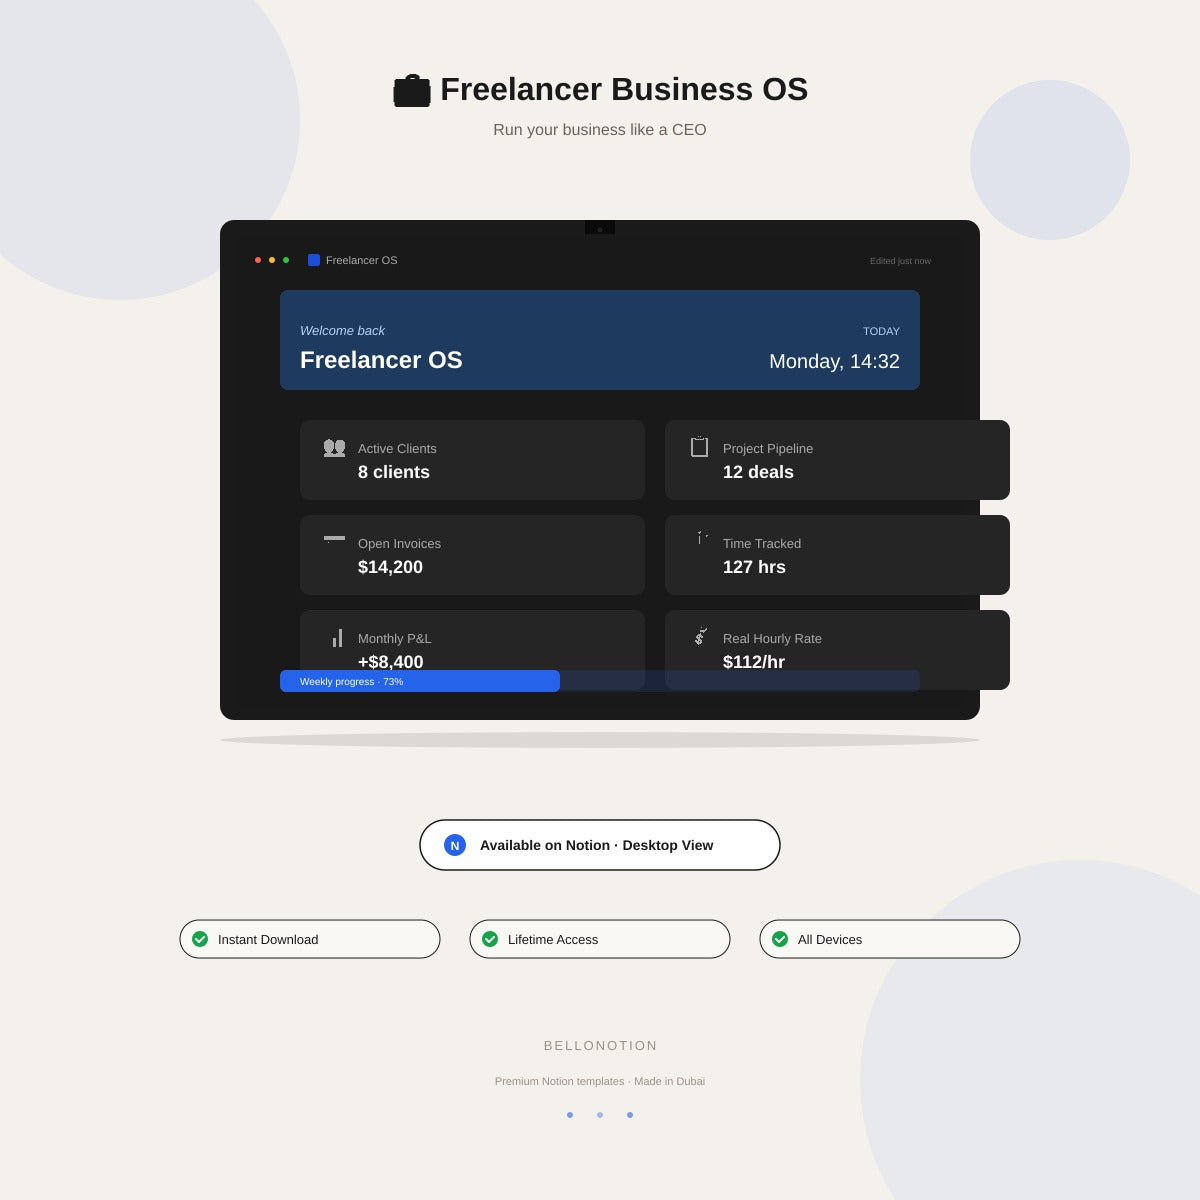Click the "Welcome back" greeting text

tap(342, 331)
